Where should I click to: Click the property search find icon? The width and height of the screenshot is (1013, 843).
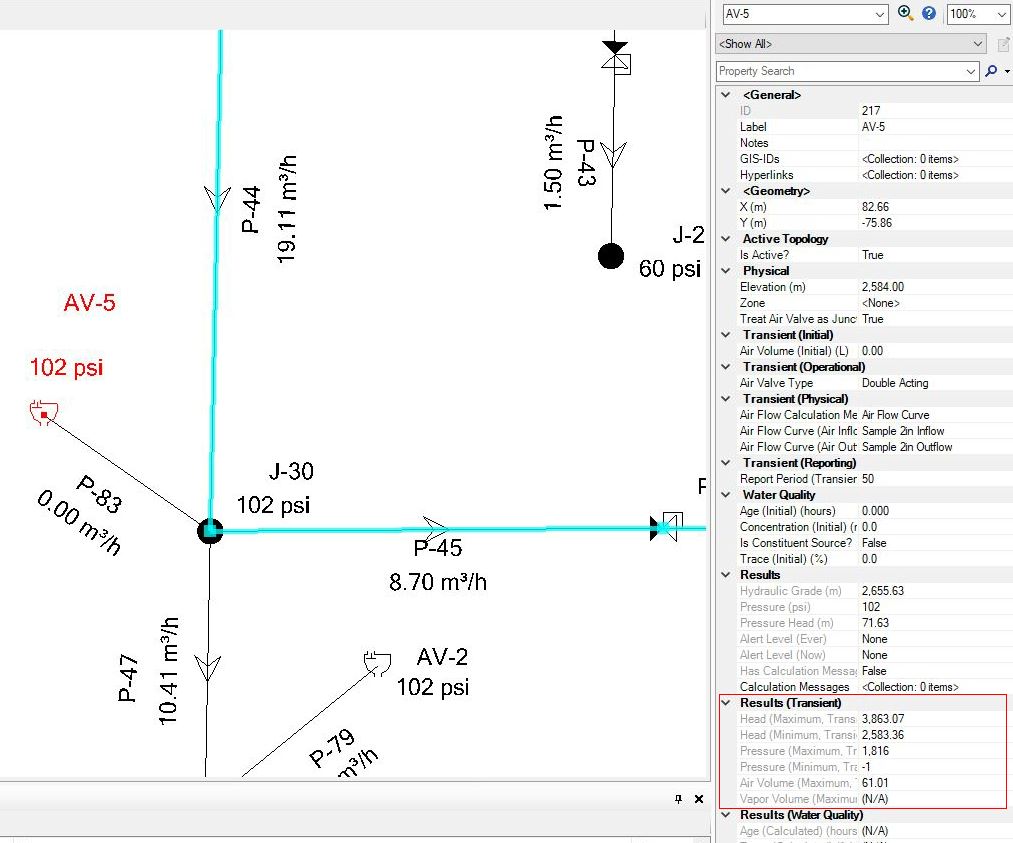point(991,71)
